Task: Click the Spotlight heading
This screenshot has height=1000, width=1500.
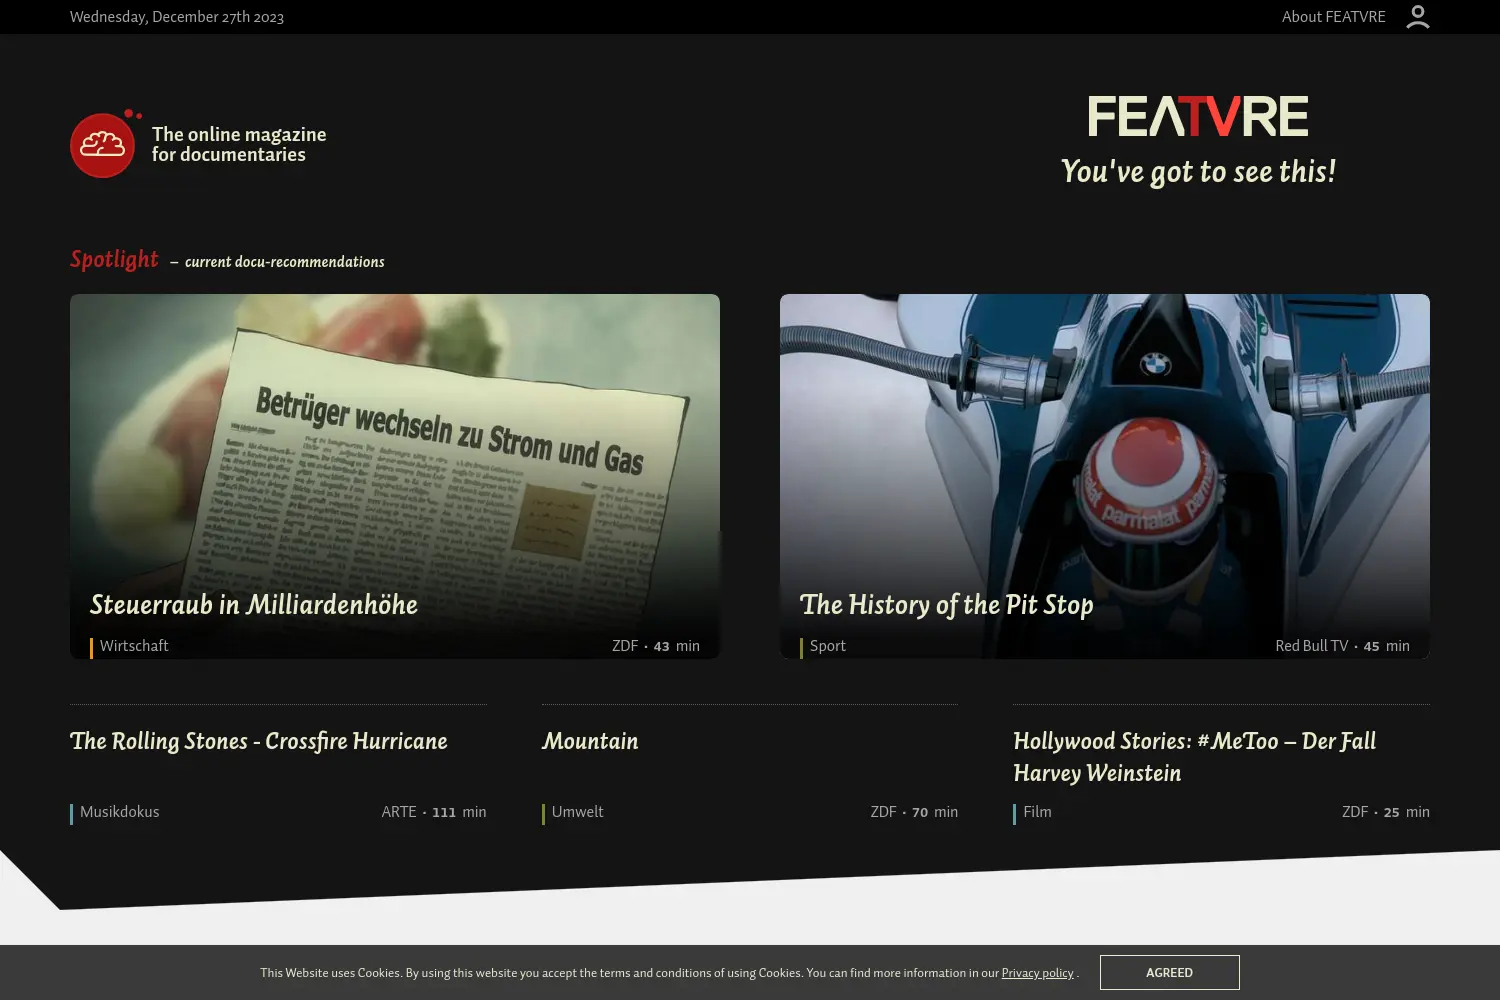Action: coord(114,259)
